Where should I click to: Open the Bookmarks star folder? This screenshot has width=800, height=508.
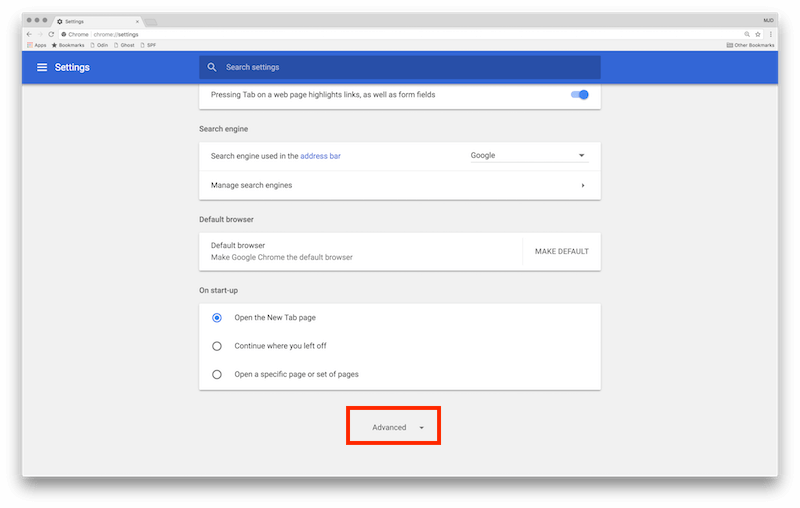coord(68,45)
